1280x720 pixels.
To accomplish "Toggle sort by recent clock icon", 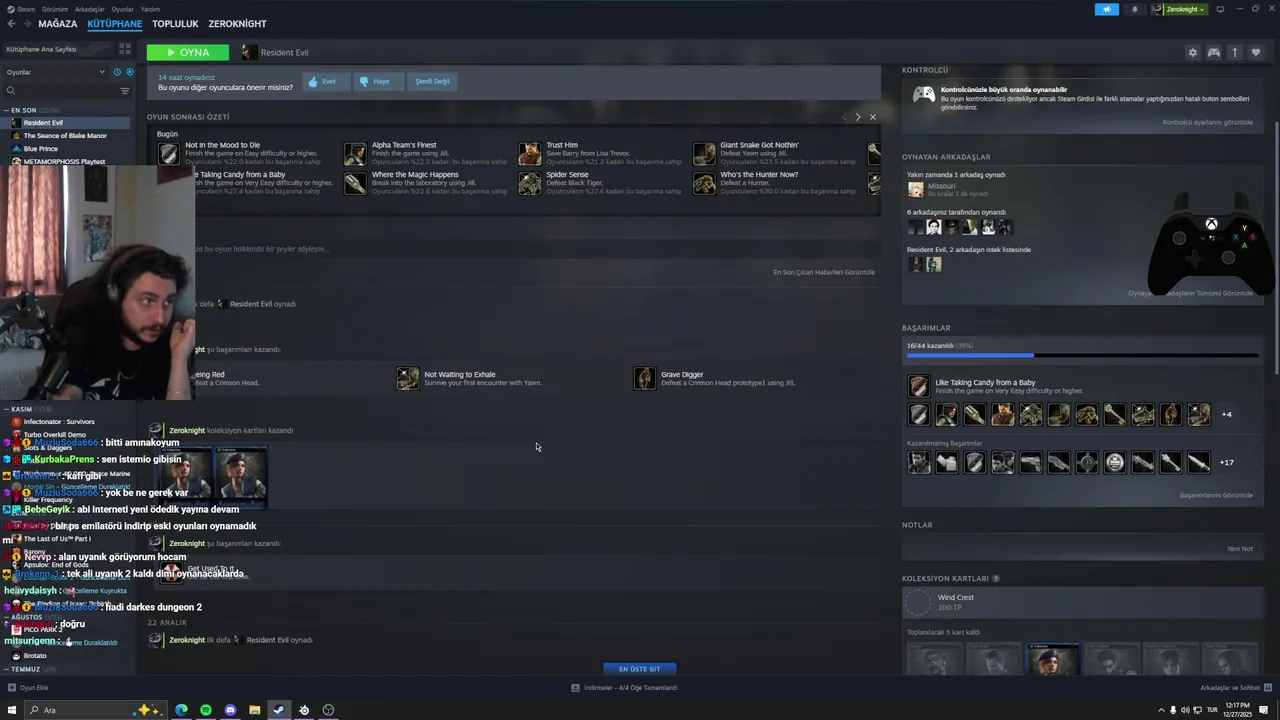I will [117, 72].
